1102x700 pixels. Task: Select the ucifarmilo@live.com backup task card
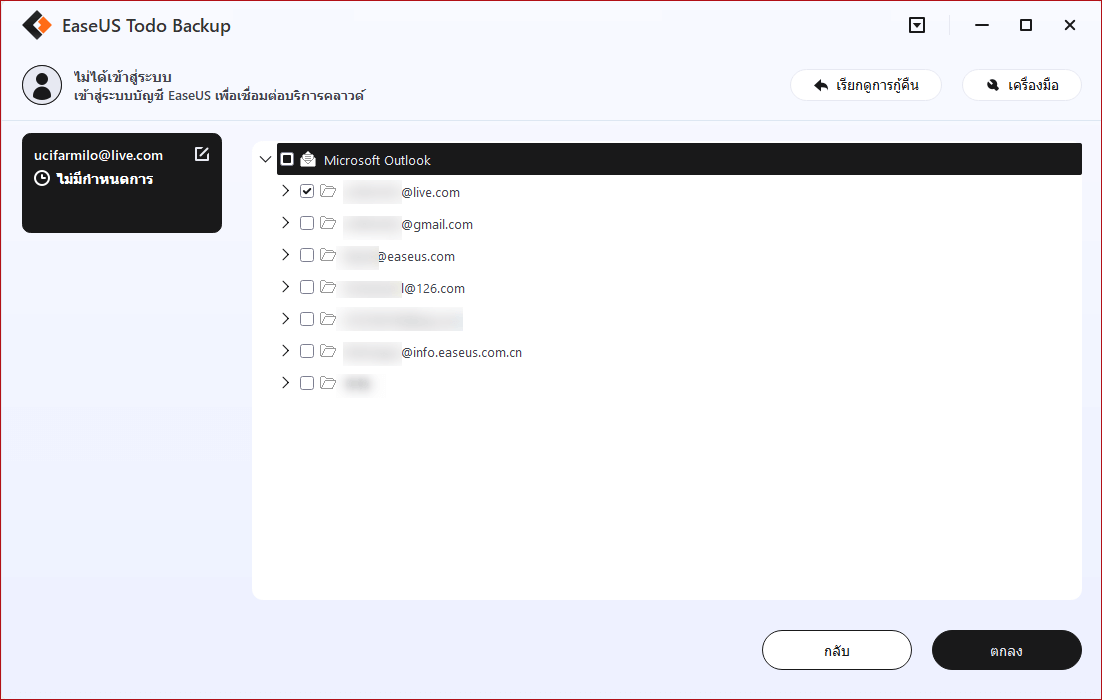122,183
